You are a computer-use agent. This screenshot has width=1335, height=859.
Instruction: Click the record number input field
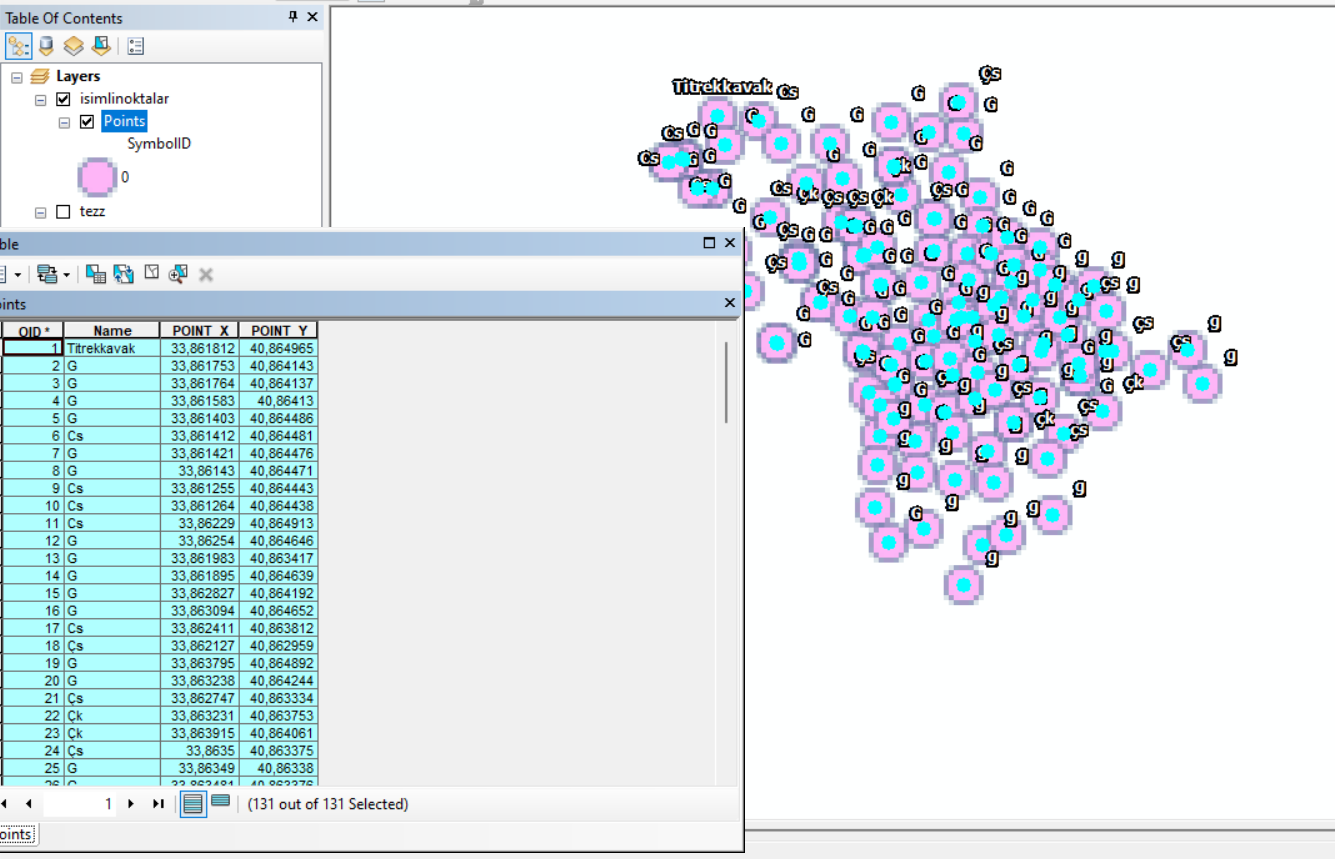[x=80, y=804]
